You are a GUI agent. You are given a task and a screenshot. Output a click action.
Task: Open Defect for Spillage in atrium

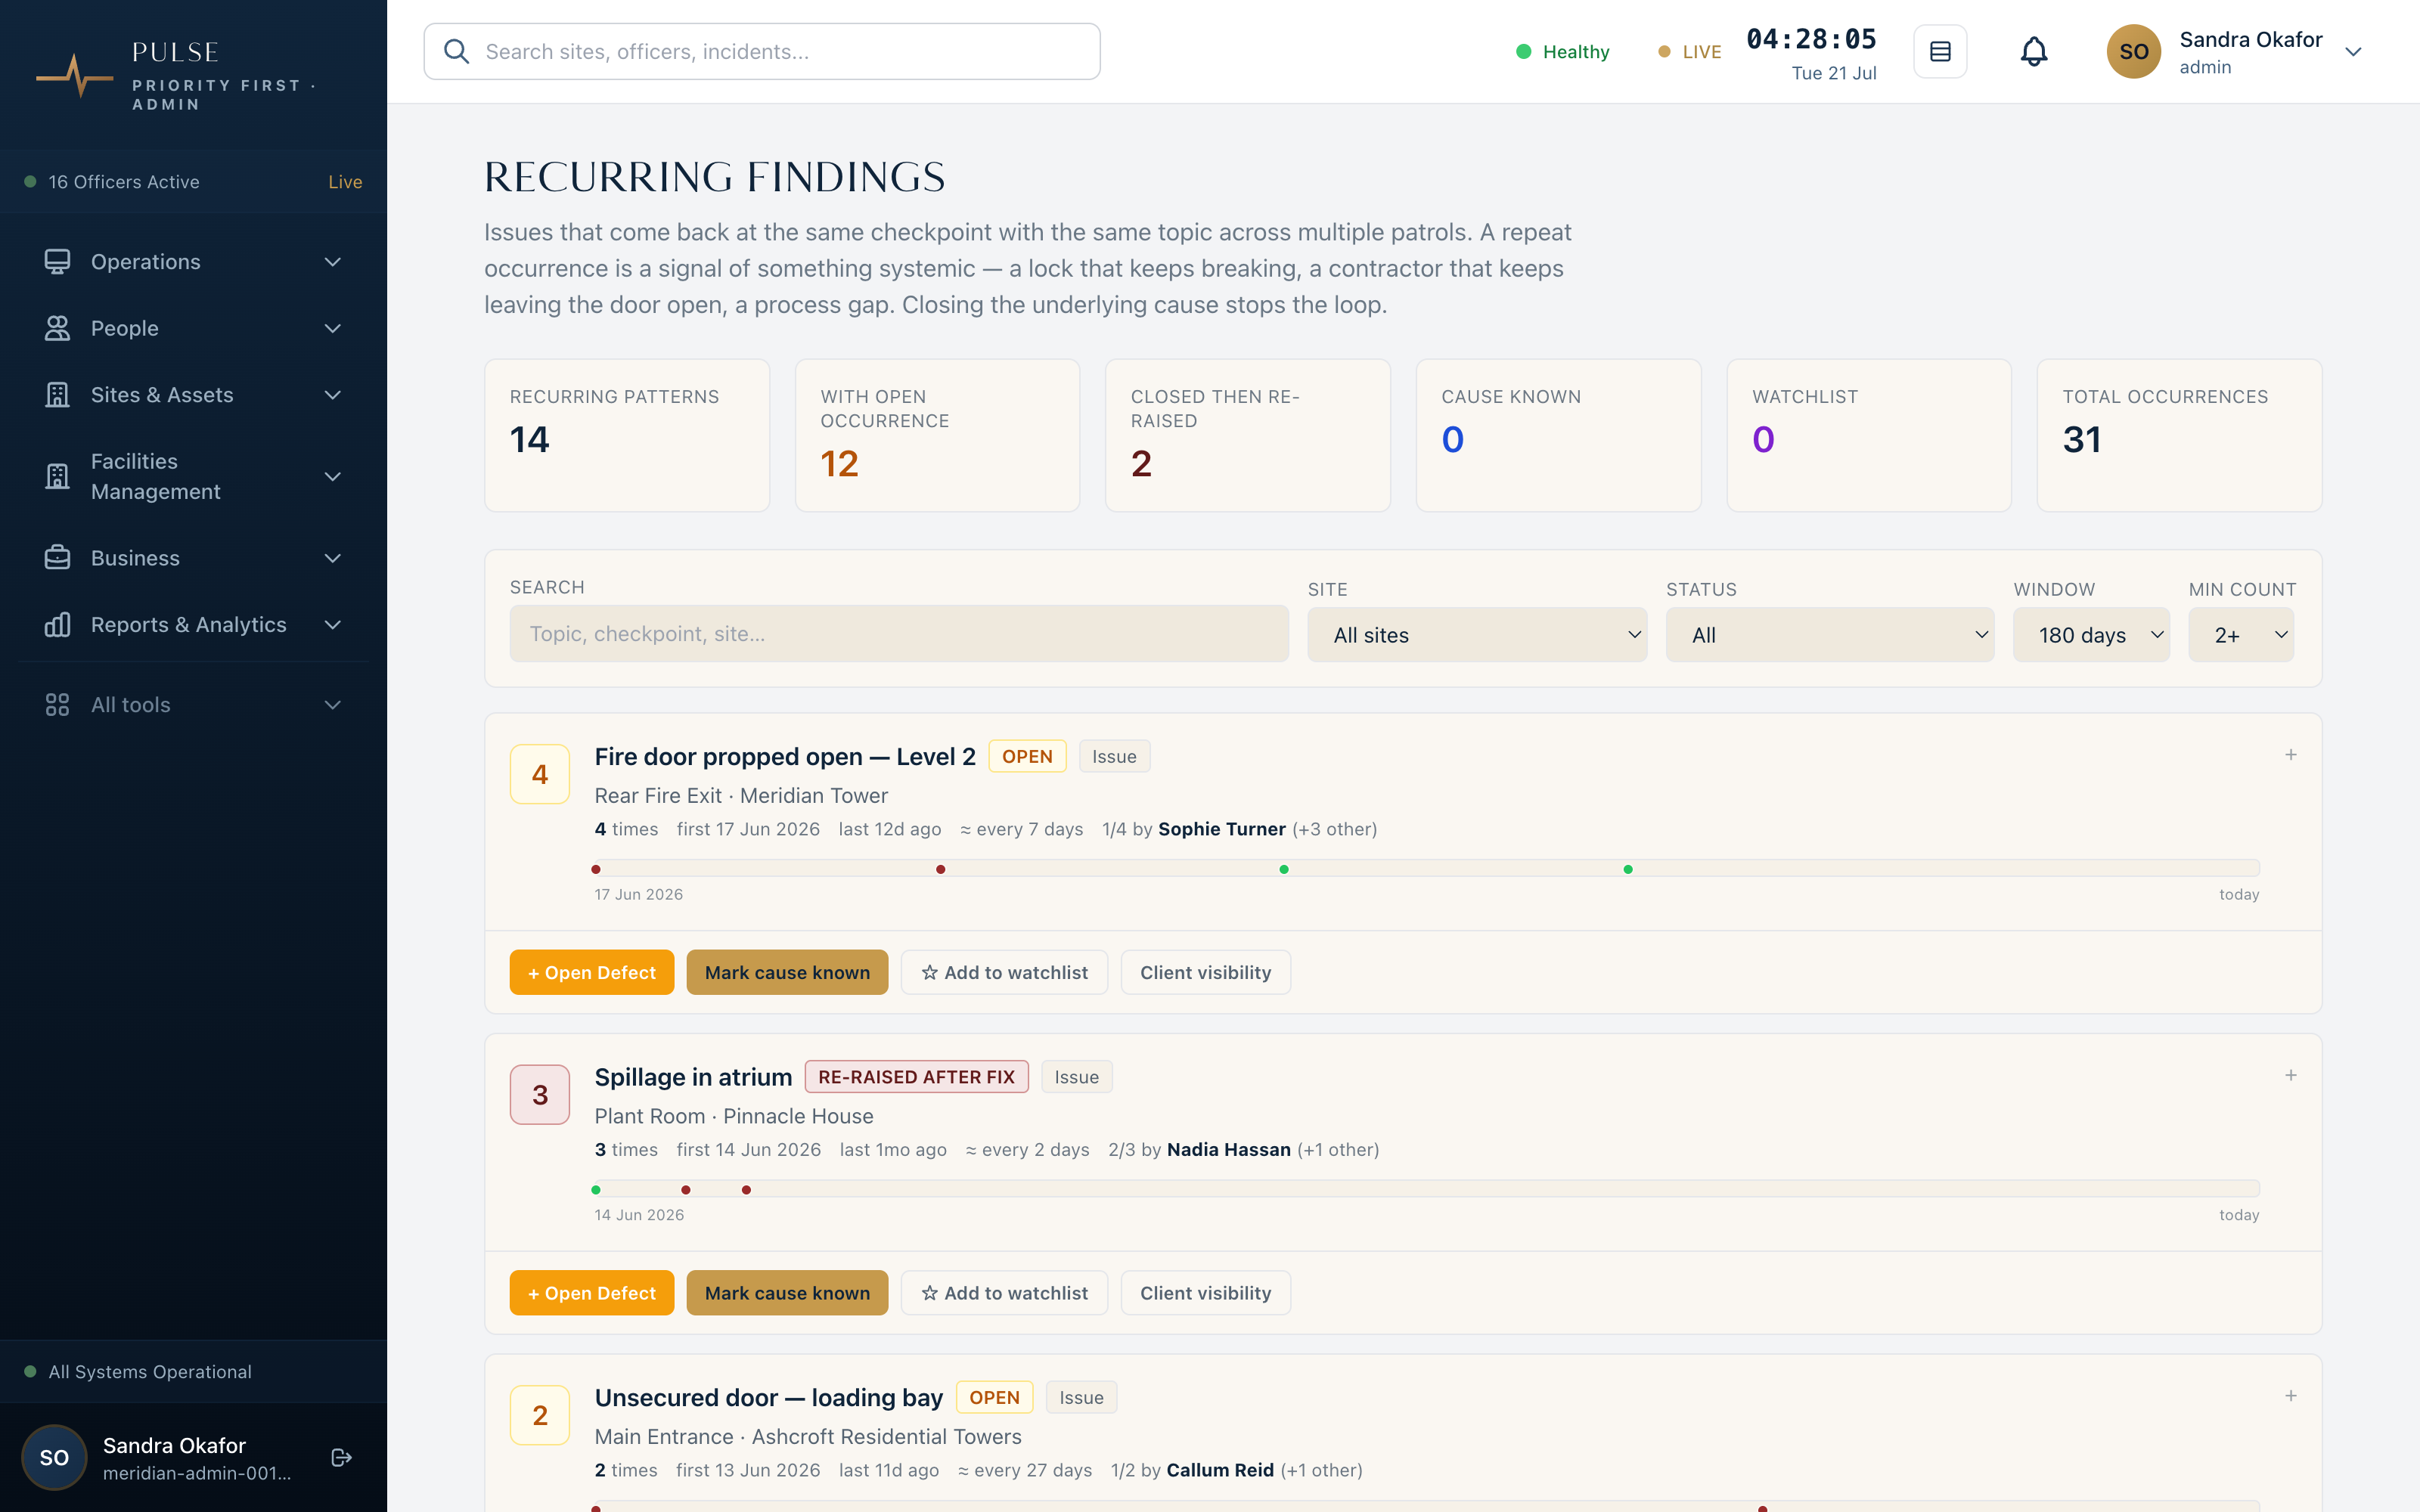(x=592, y=1293)
